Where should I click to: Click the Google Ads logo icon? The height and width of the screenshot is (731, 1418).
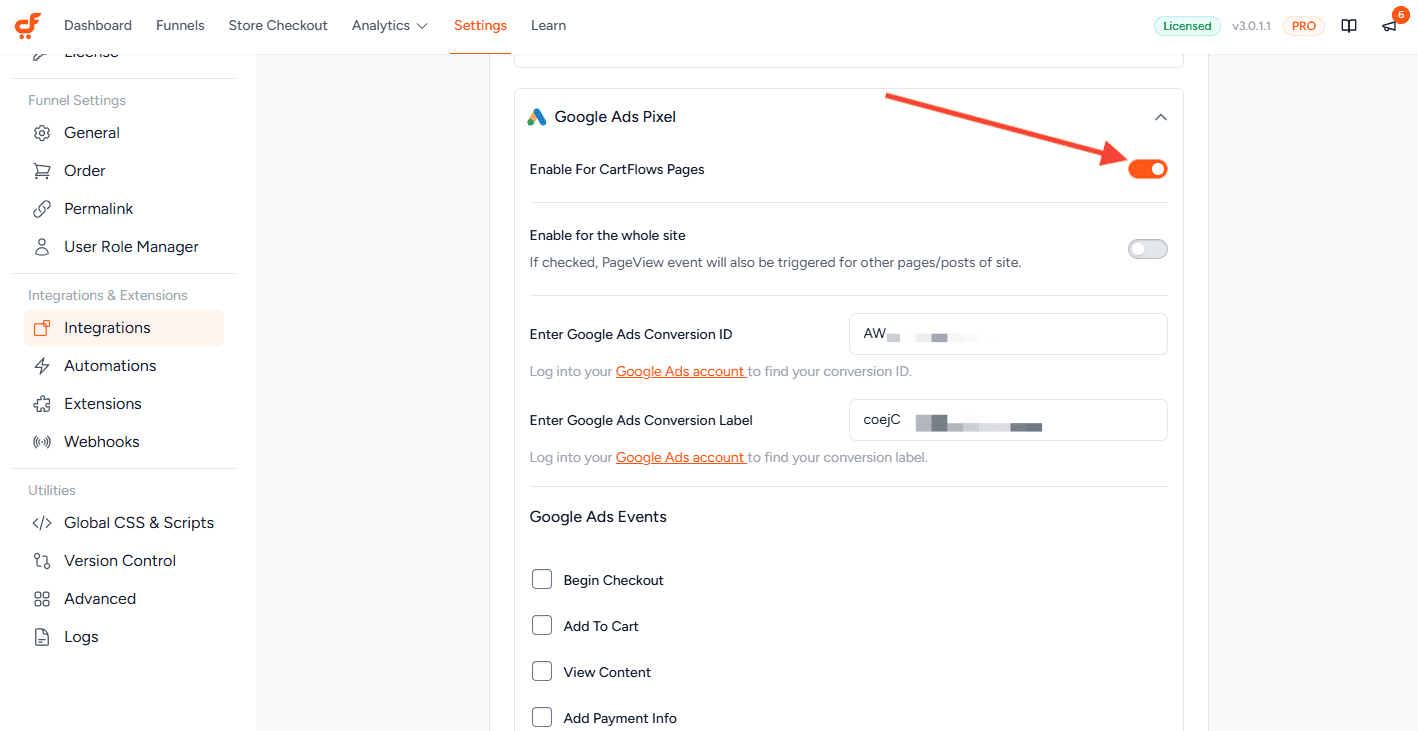(x=537, y=117)
